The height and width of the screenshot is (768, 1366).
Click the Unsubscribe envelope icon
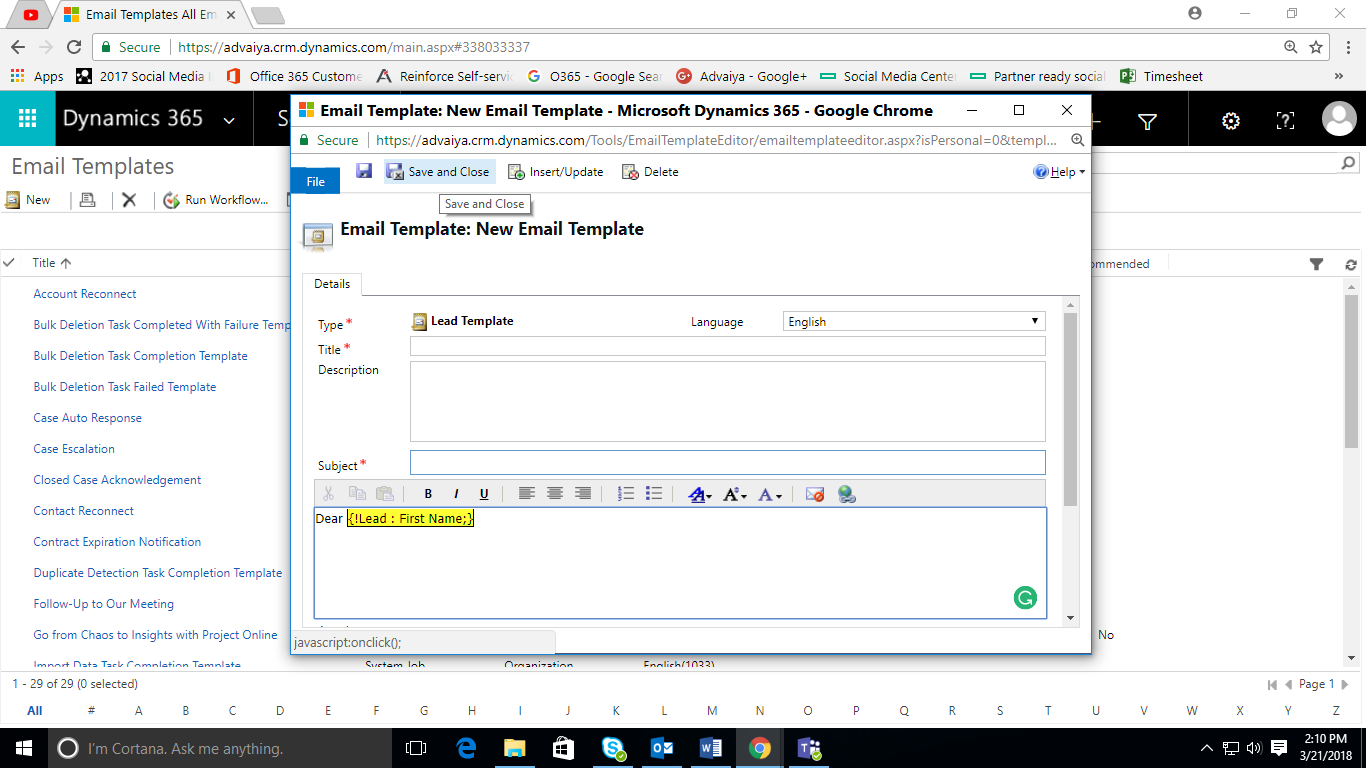click(x=815, y=494)
